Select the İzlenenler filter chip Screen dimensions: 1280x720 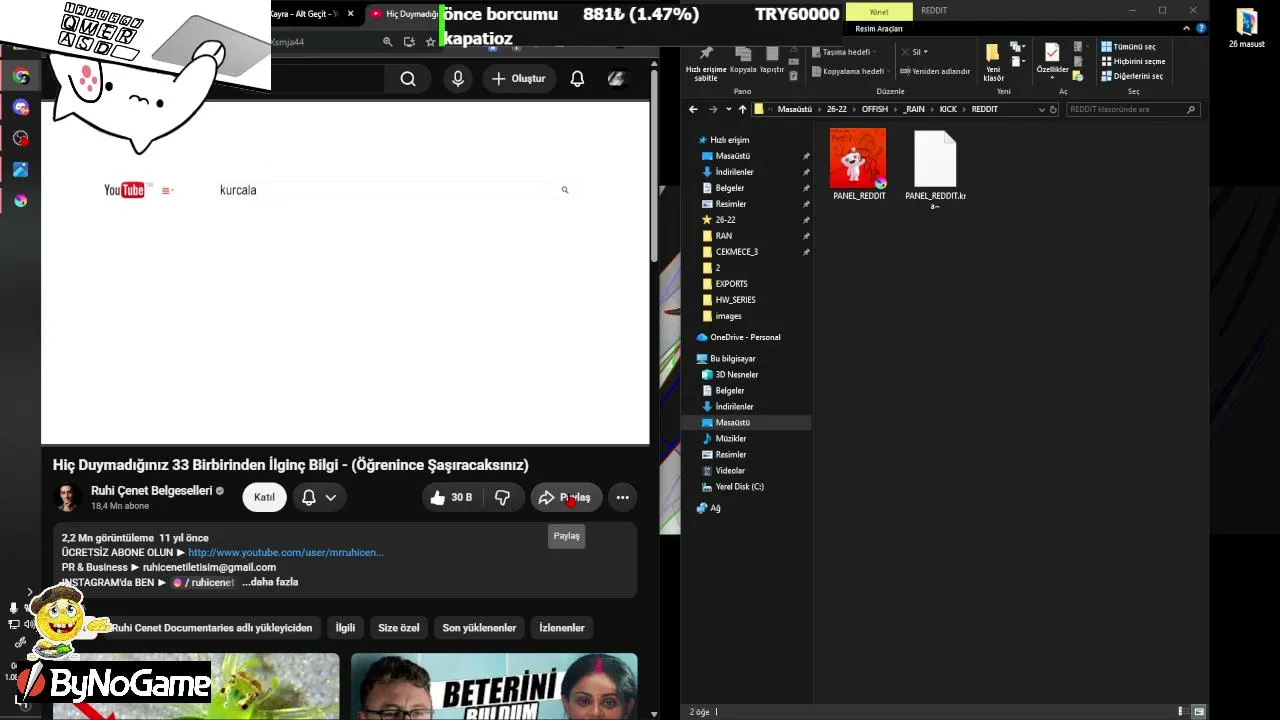[x=562, y=628]
